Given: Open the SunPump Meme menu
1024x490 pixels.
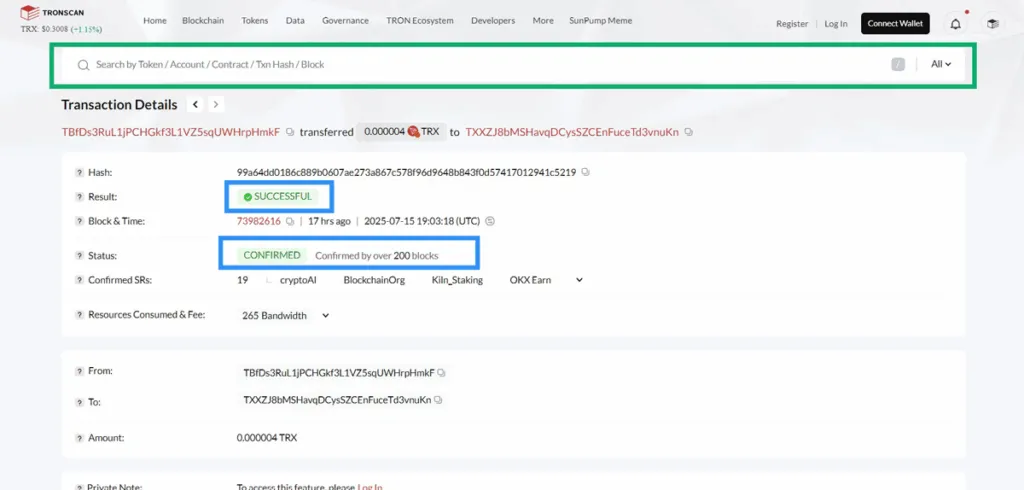Looking at the screenshot, I should click(601, 20).
